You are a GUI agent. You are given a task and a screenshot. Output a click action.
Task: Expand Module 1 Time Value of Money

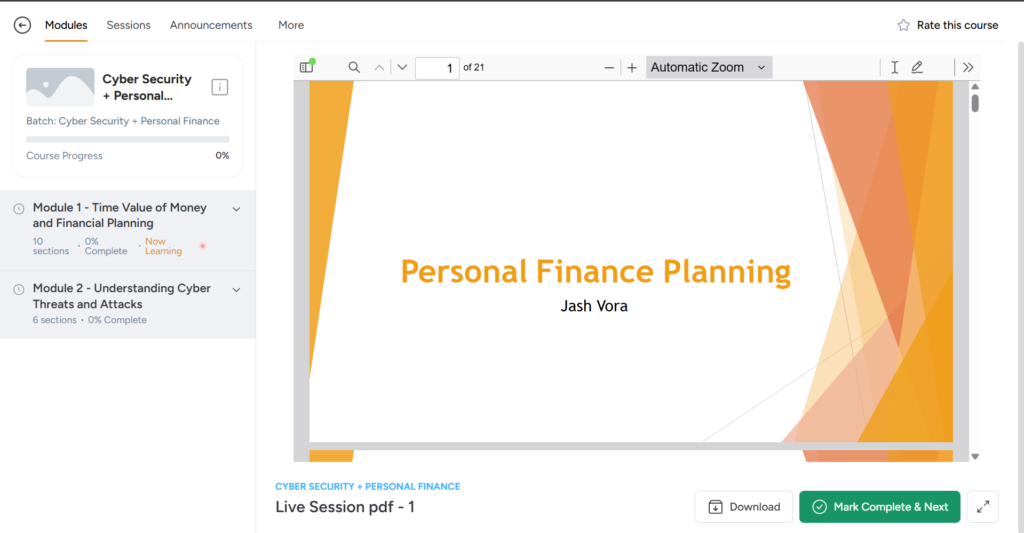tap(236, 209)
